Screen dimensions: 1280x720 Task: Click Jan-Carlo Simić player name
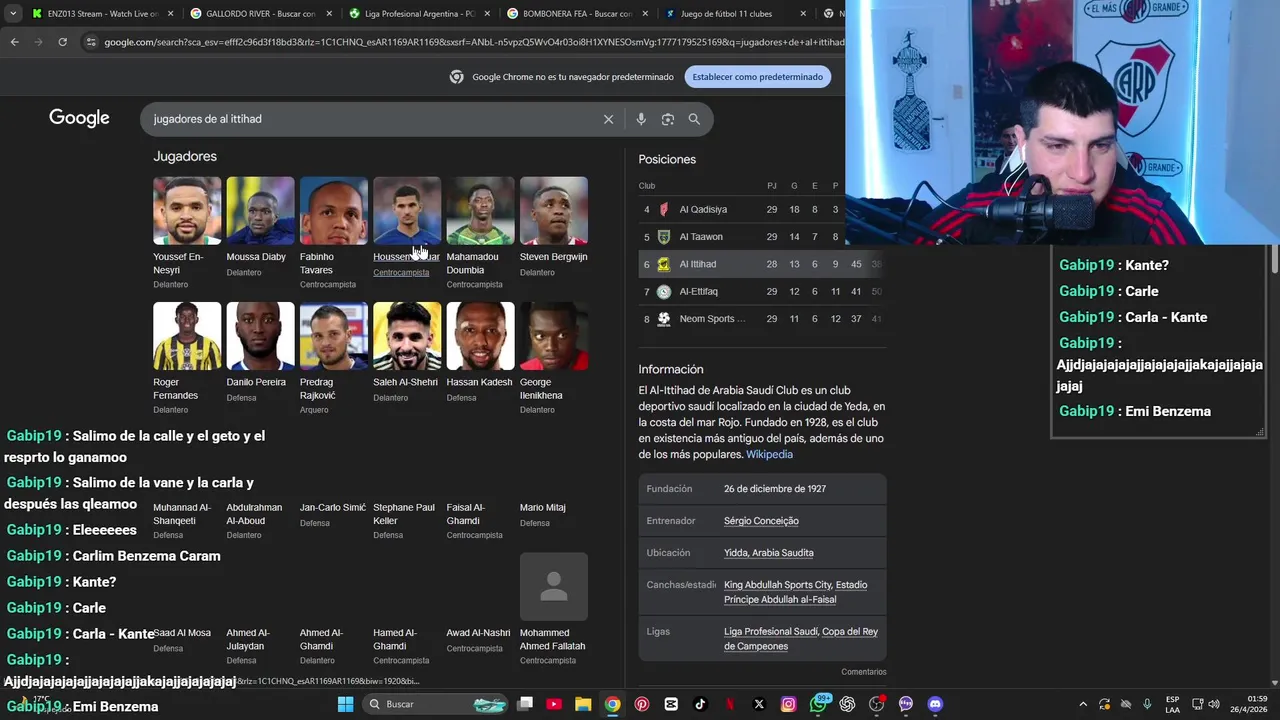point(333,507)
